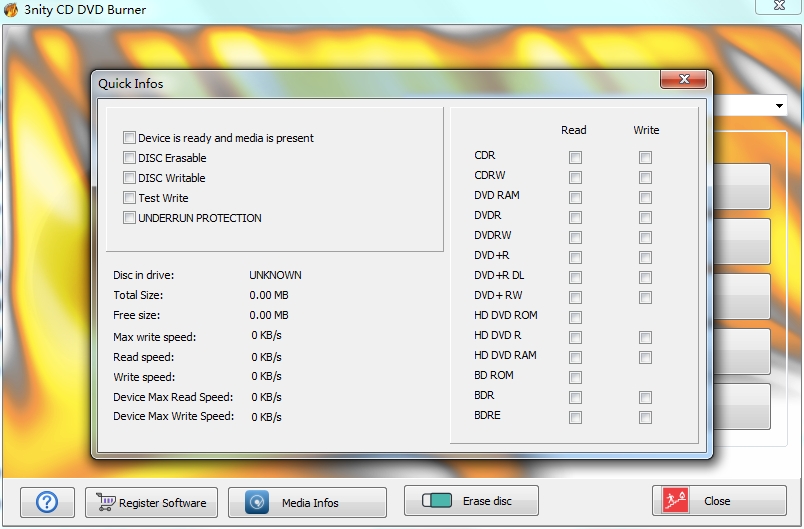Check the BD ROM Read checkbox
Viewport: 804px width, 529px height.
point(575,377)
